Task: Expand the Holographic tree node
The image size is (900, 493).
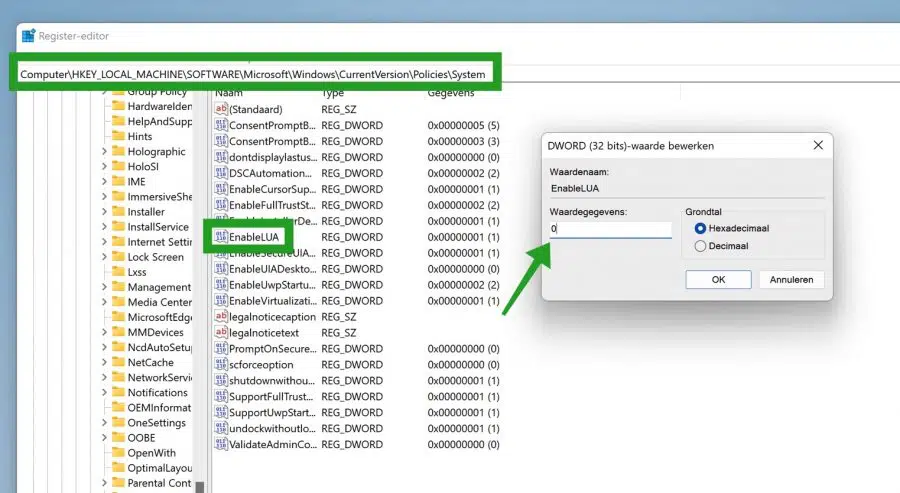Action: [104, 152]
